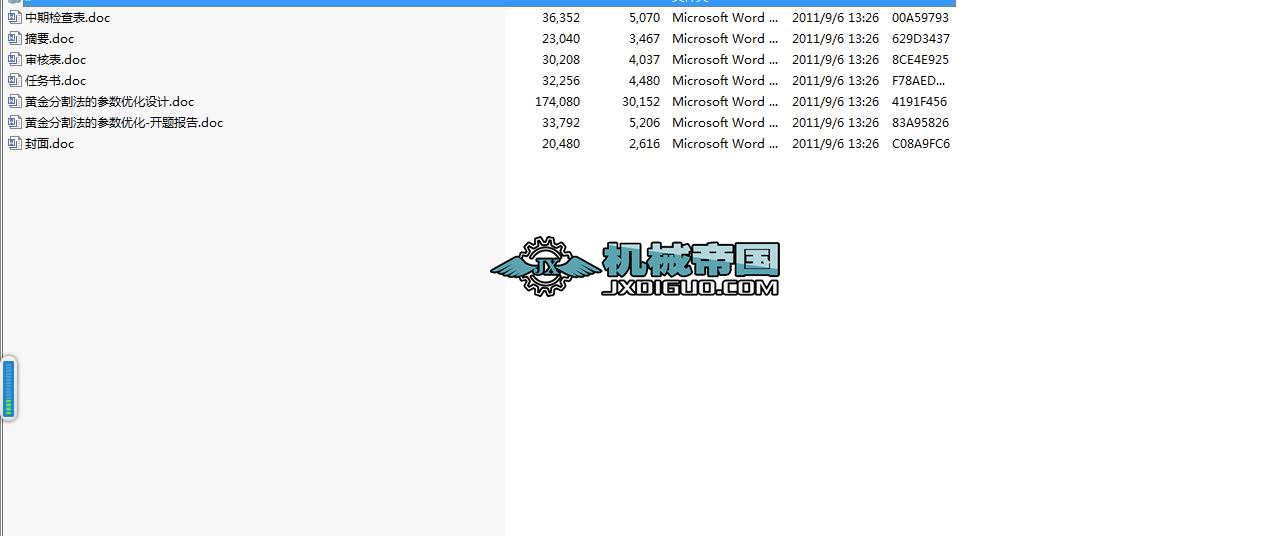Click the size value 33,792
Screen dimensions: 1273x536
coord(561,123)
